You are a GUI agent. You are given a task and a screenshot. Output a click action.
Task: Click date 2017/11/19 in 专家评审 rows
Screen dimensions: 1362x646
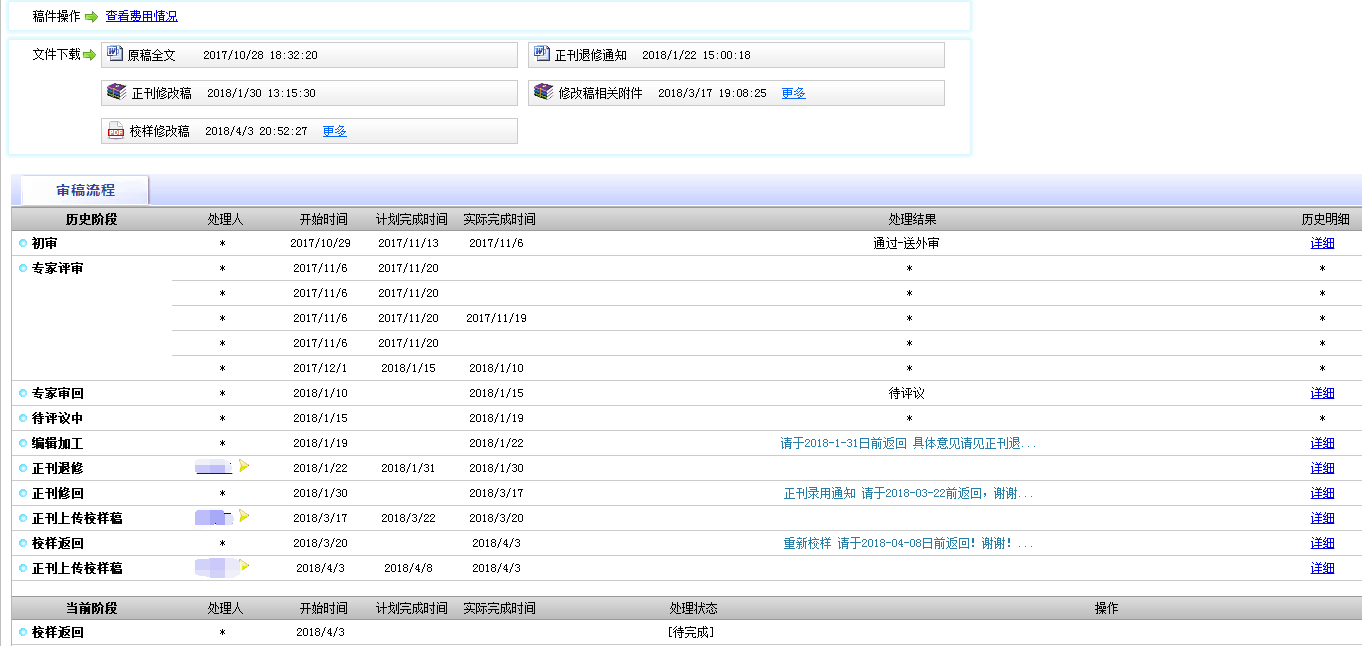click(496, 318)
